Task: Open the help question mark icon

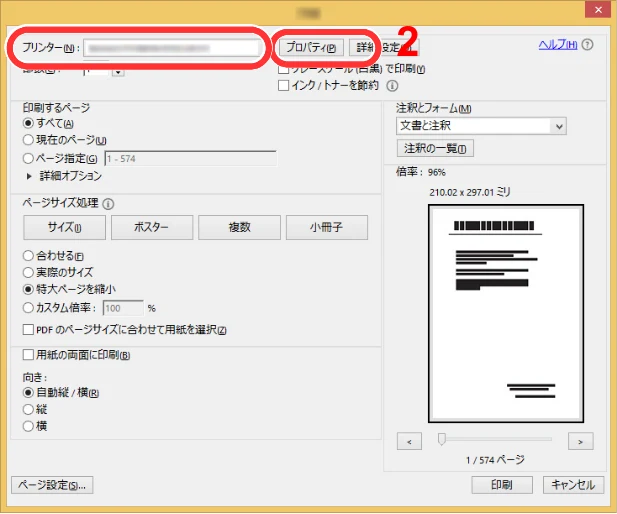Action: click(587, 45)
